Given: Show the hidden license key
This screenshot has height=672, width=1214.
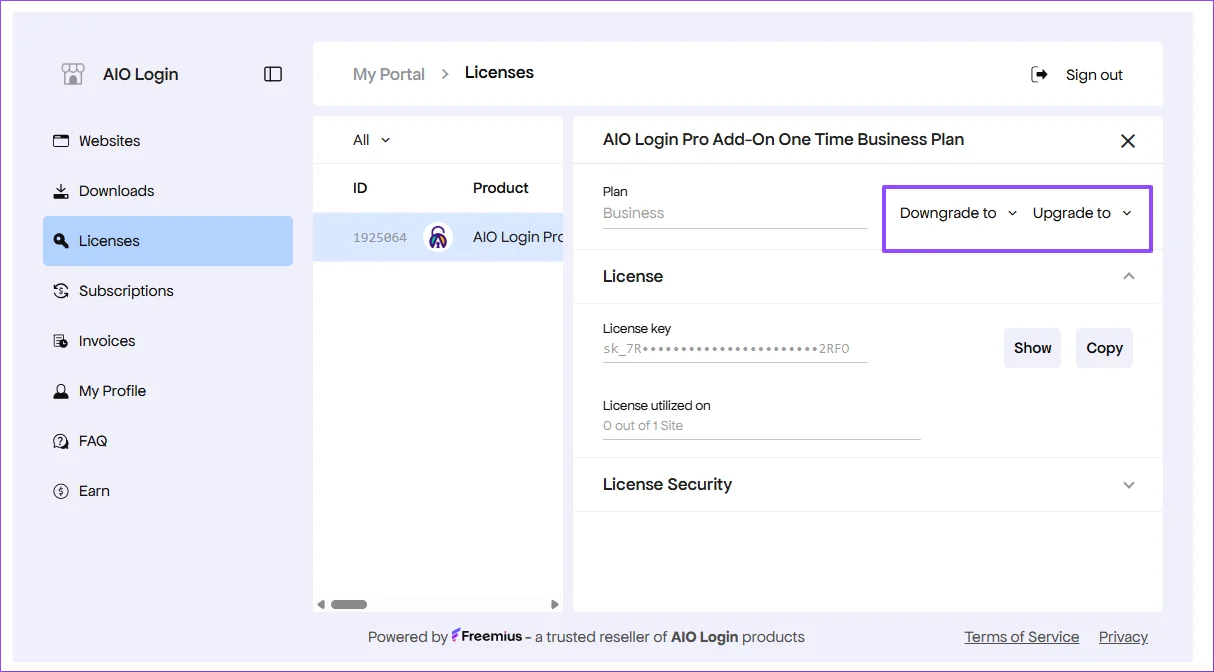Looking at the screenshot, I should point(1032,348).
